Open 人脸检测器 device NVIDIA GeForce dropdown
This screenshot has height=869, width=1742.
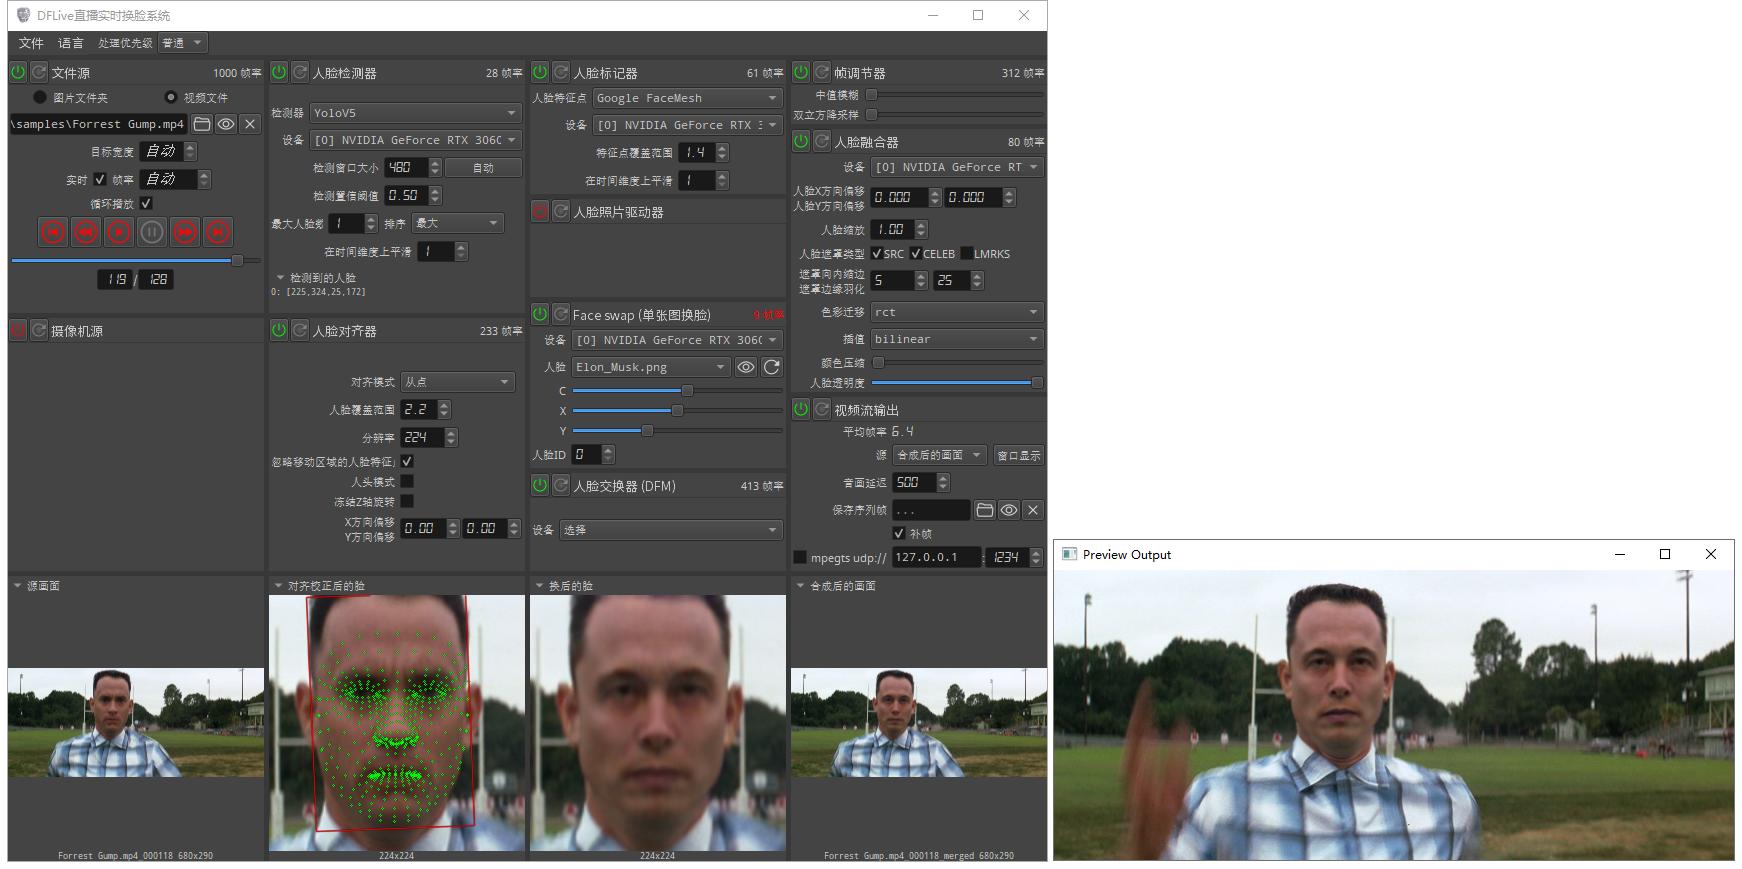point(415,140)
